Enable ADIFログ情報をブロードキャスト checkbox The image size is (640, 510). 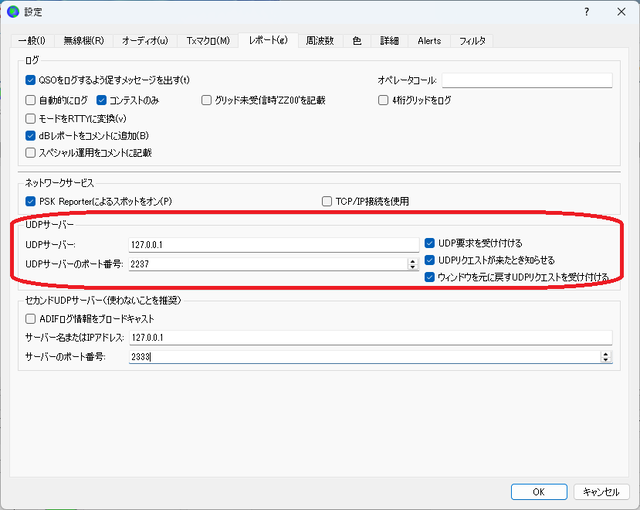click(31, 319)
